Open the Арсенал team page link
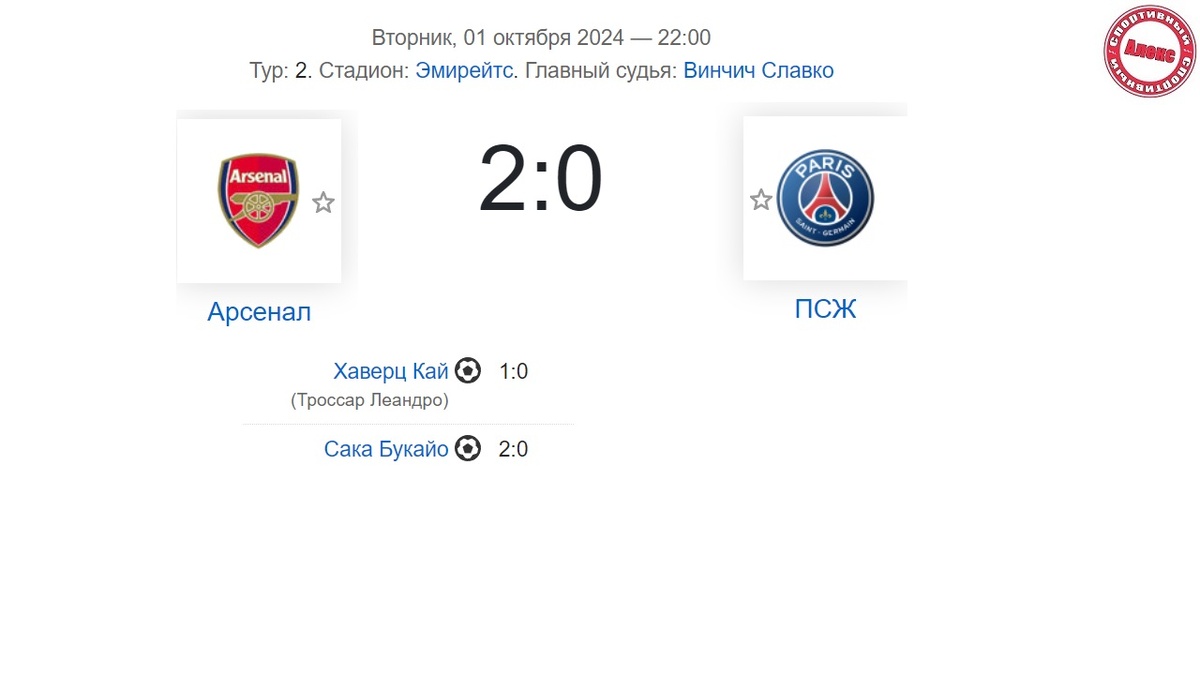The width and height of the screenshot is (1200, 675). point(259,312)
